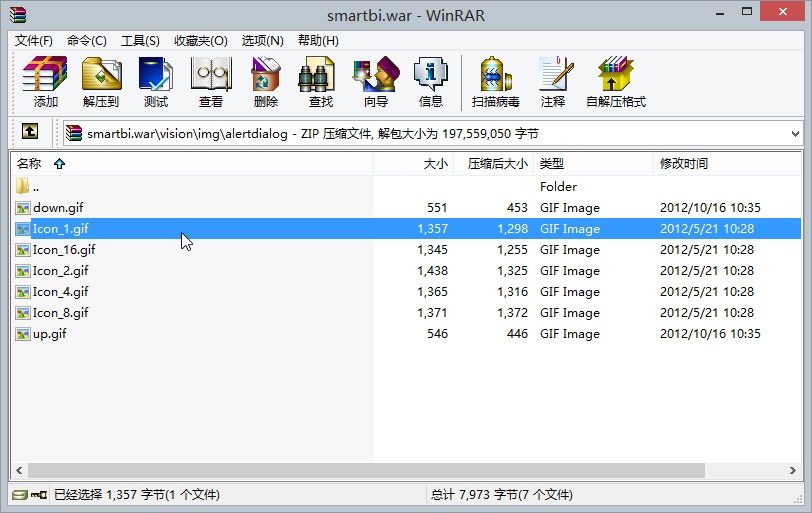Select the Icon_4.gif file name

[x=60, y=292]
